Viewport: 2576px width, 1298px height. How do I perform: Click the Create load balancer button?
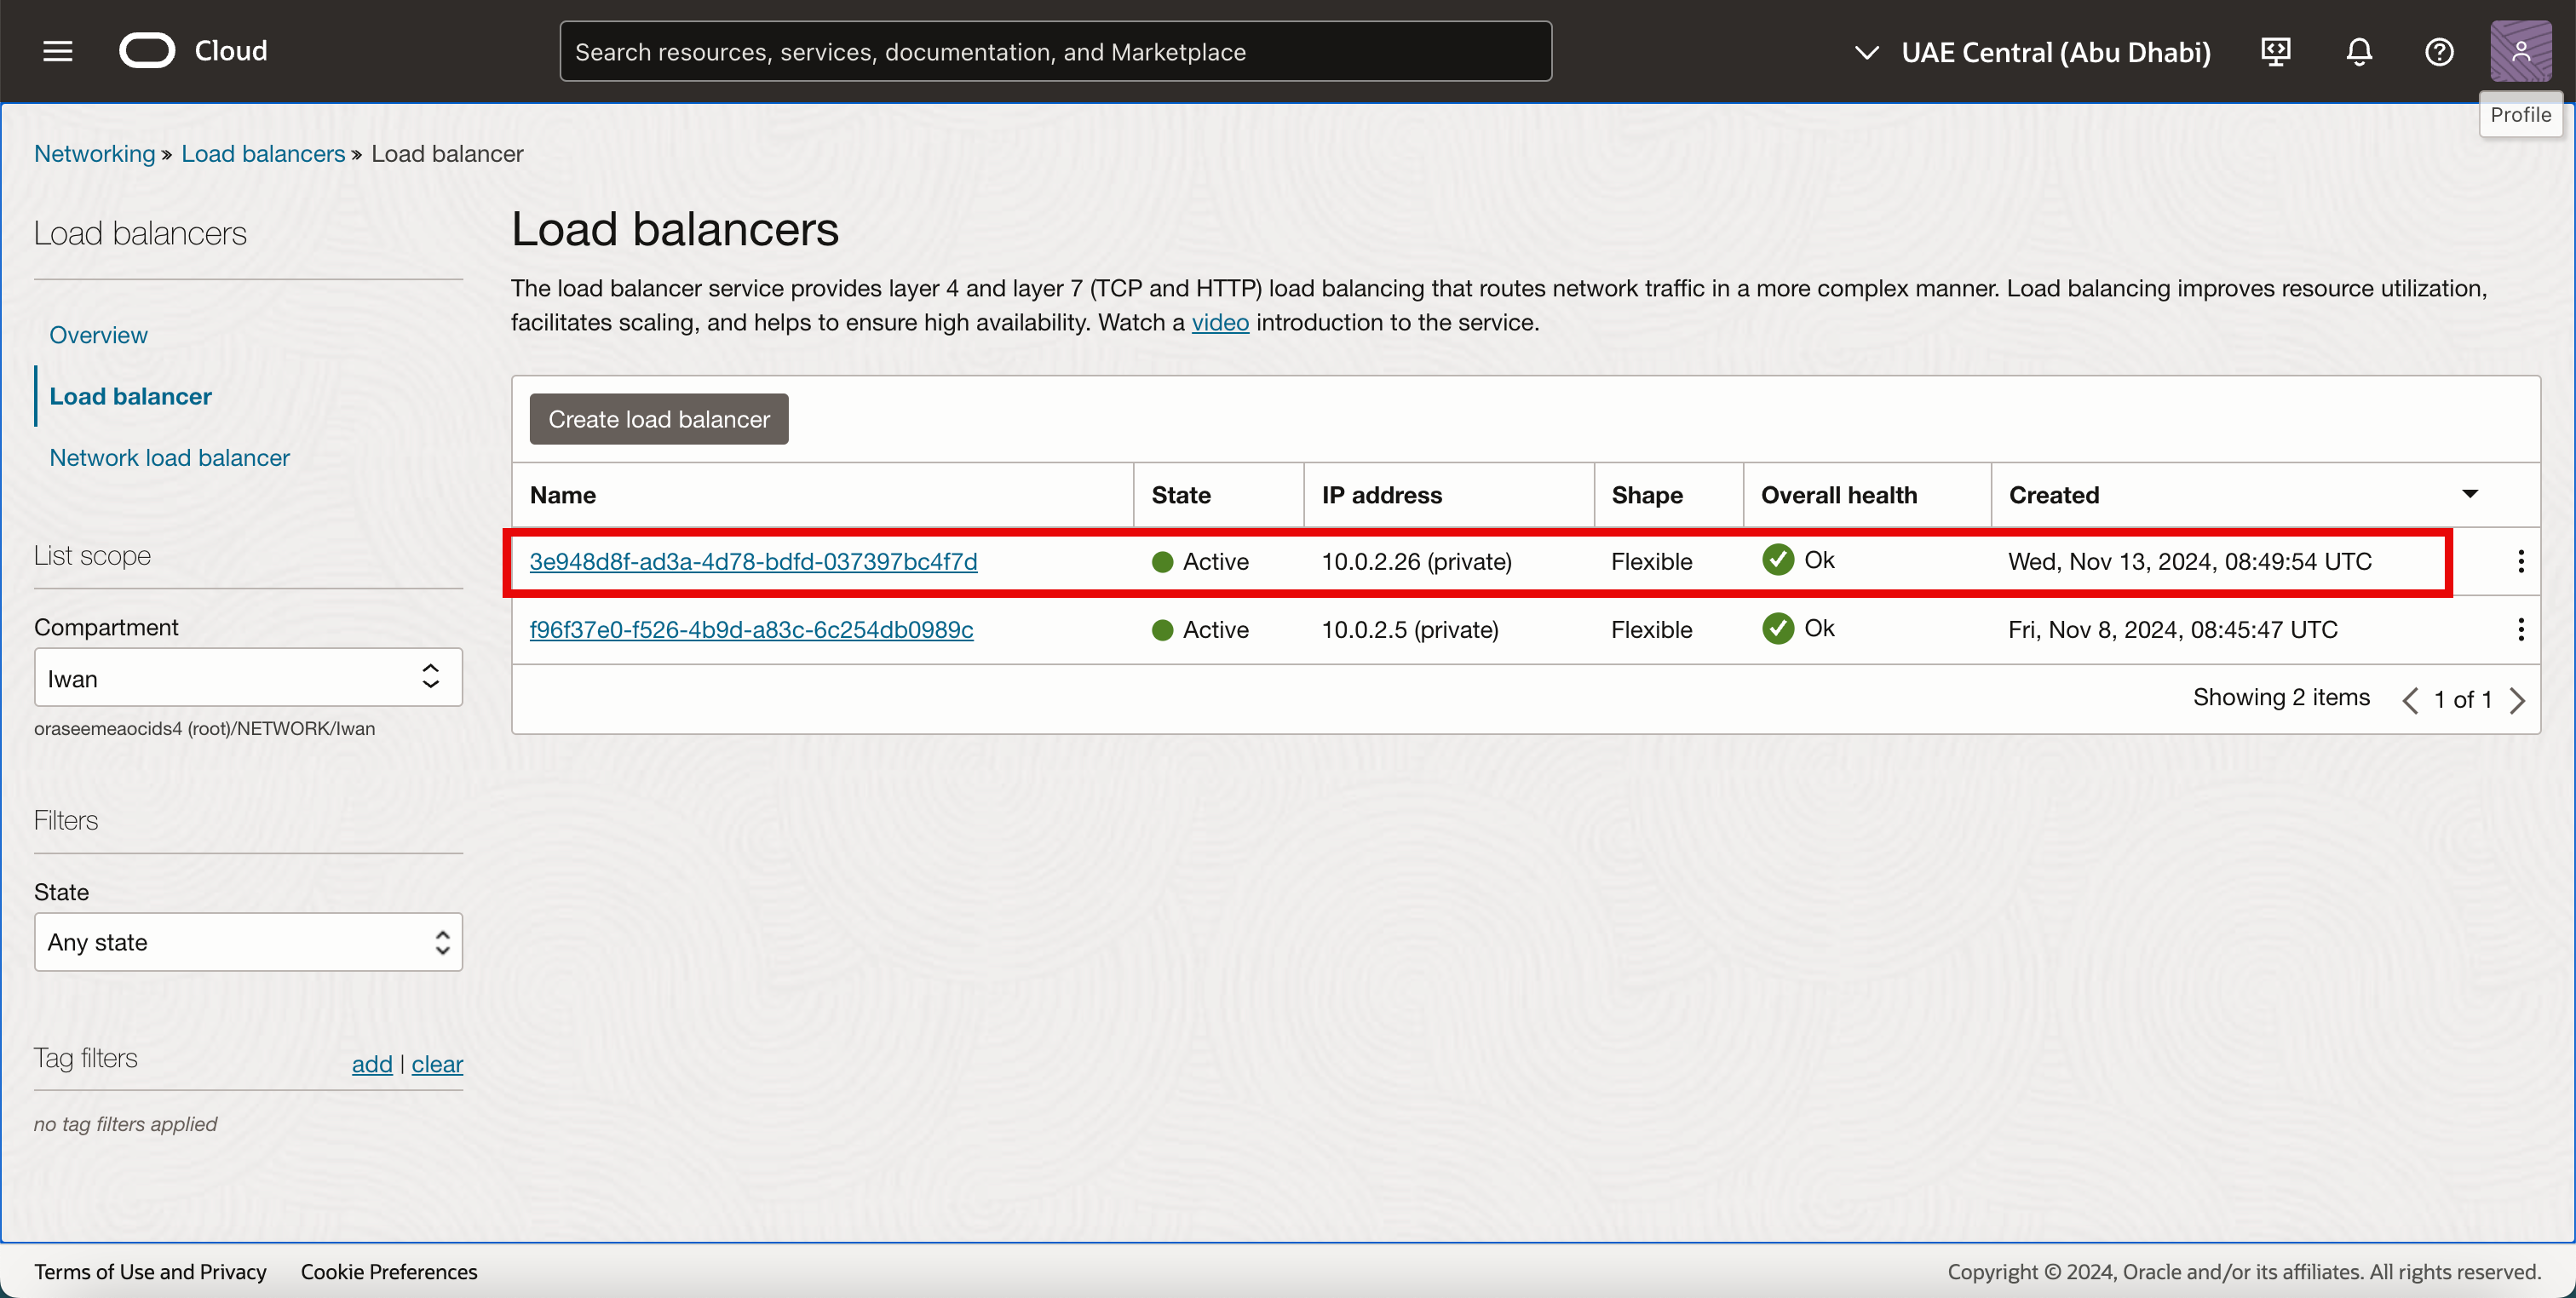(658, 419)
